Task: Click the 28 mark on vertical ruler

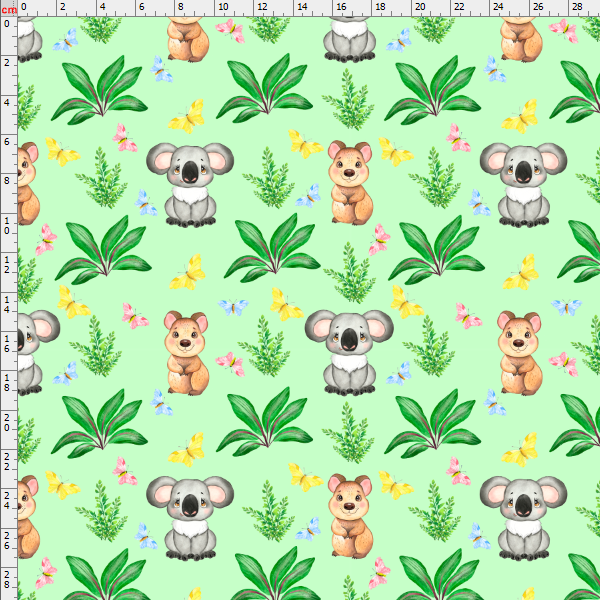Action: point(7,580)
